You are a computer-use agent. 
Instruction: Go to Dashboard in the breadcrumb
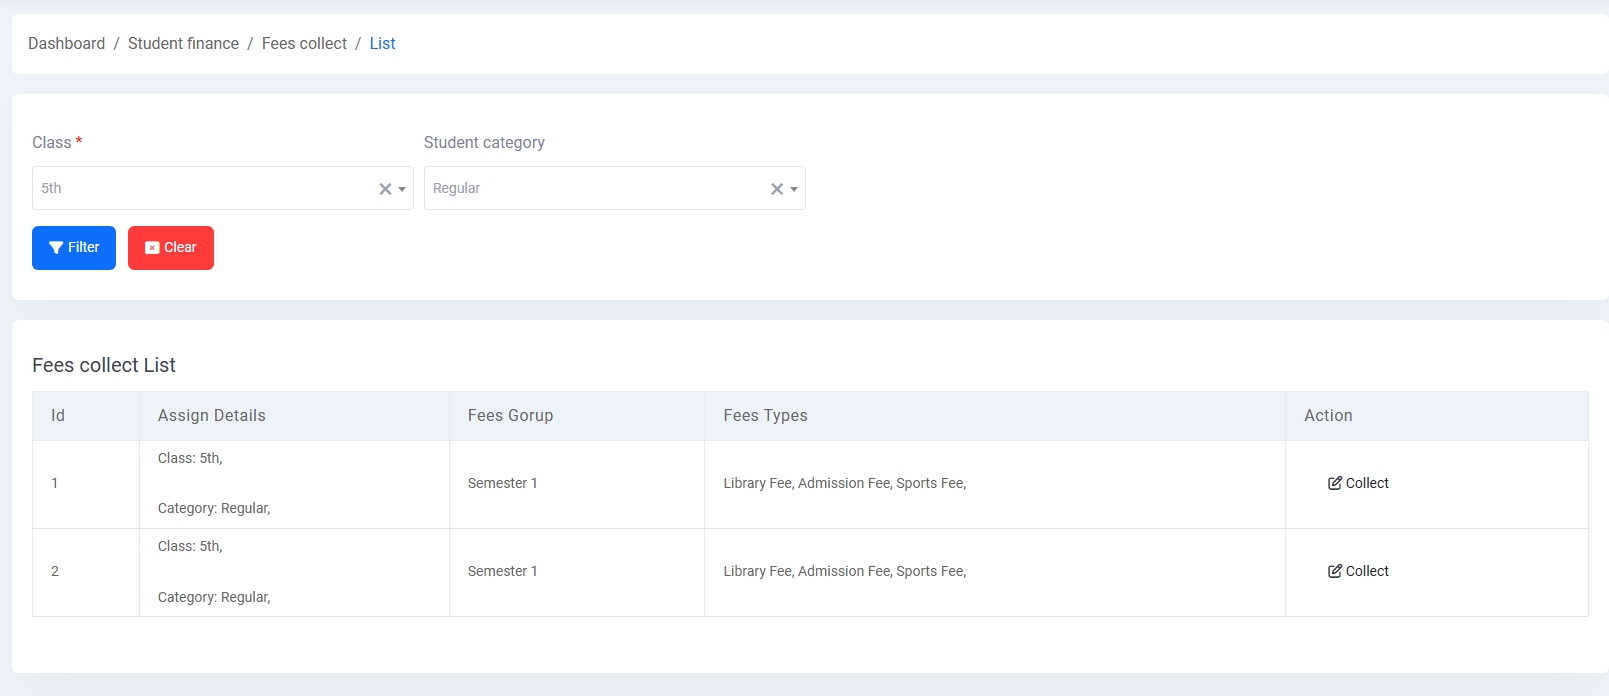tap(66, 44)
